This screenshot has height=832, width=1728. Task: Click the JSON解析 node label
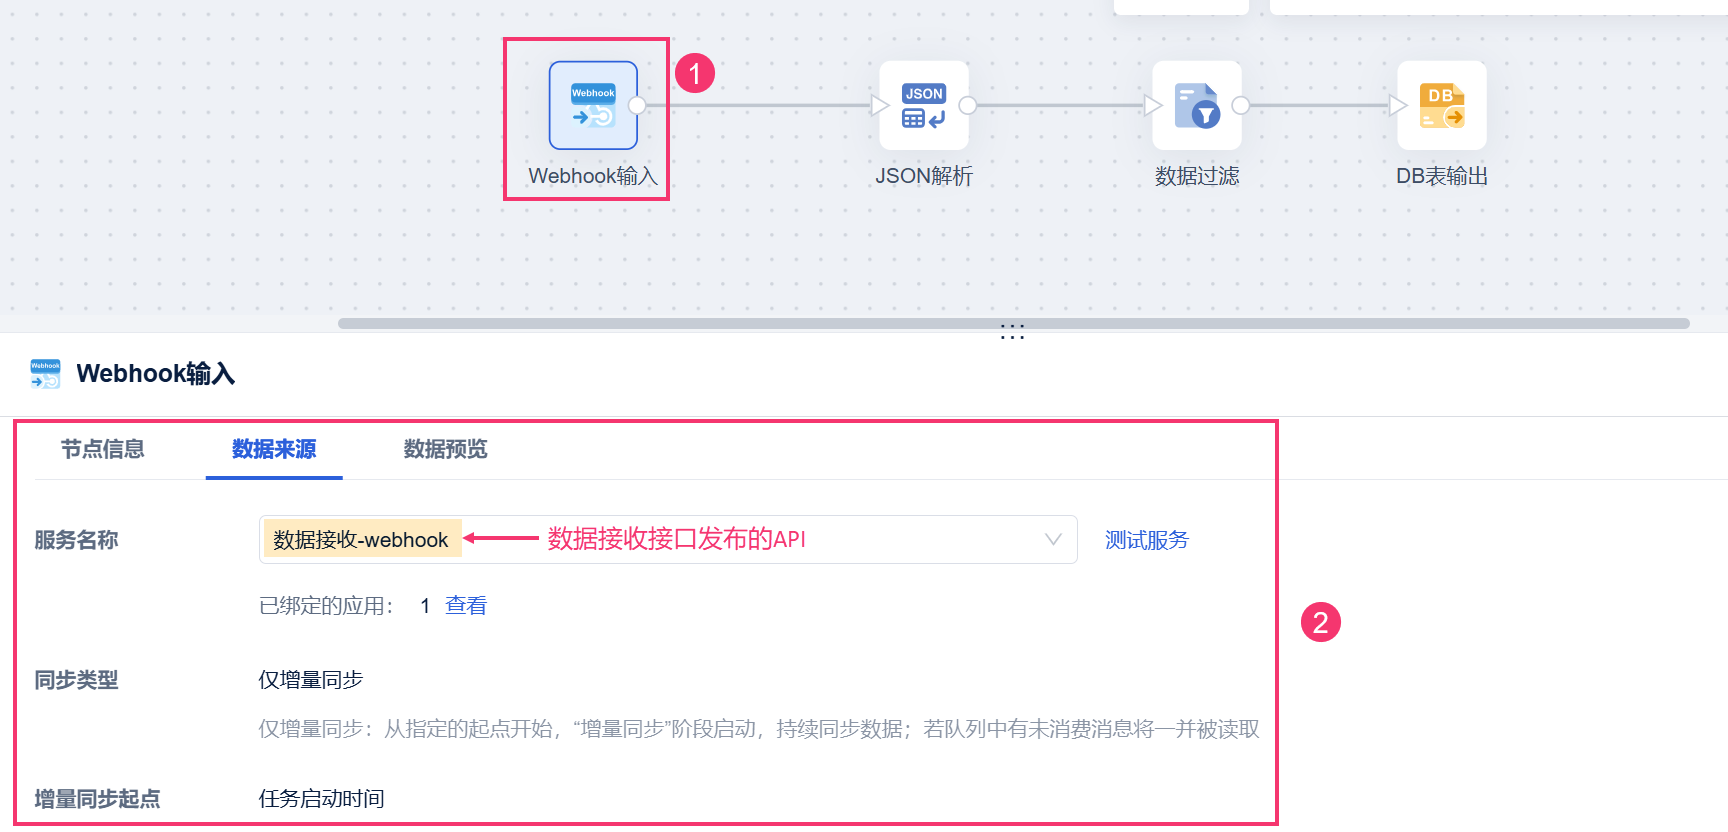click(924, 176)
